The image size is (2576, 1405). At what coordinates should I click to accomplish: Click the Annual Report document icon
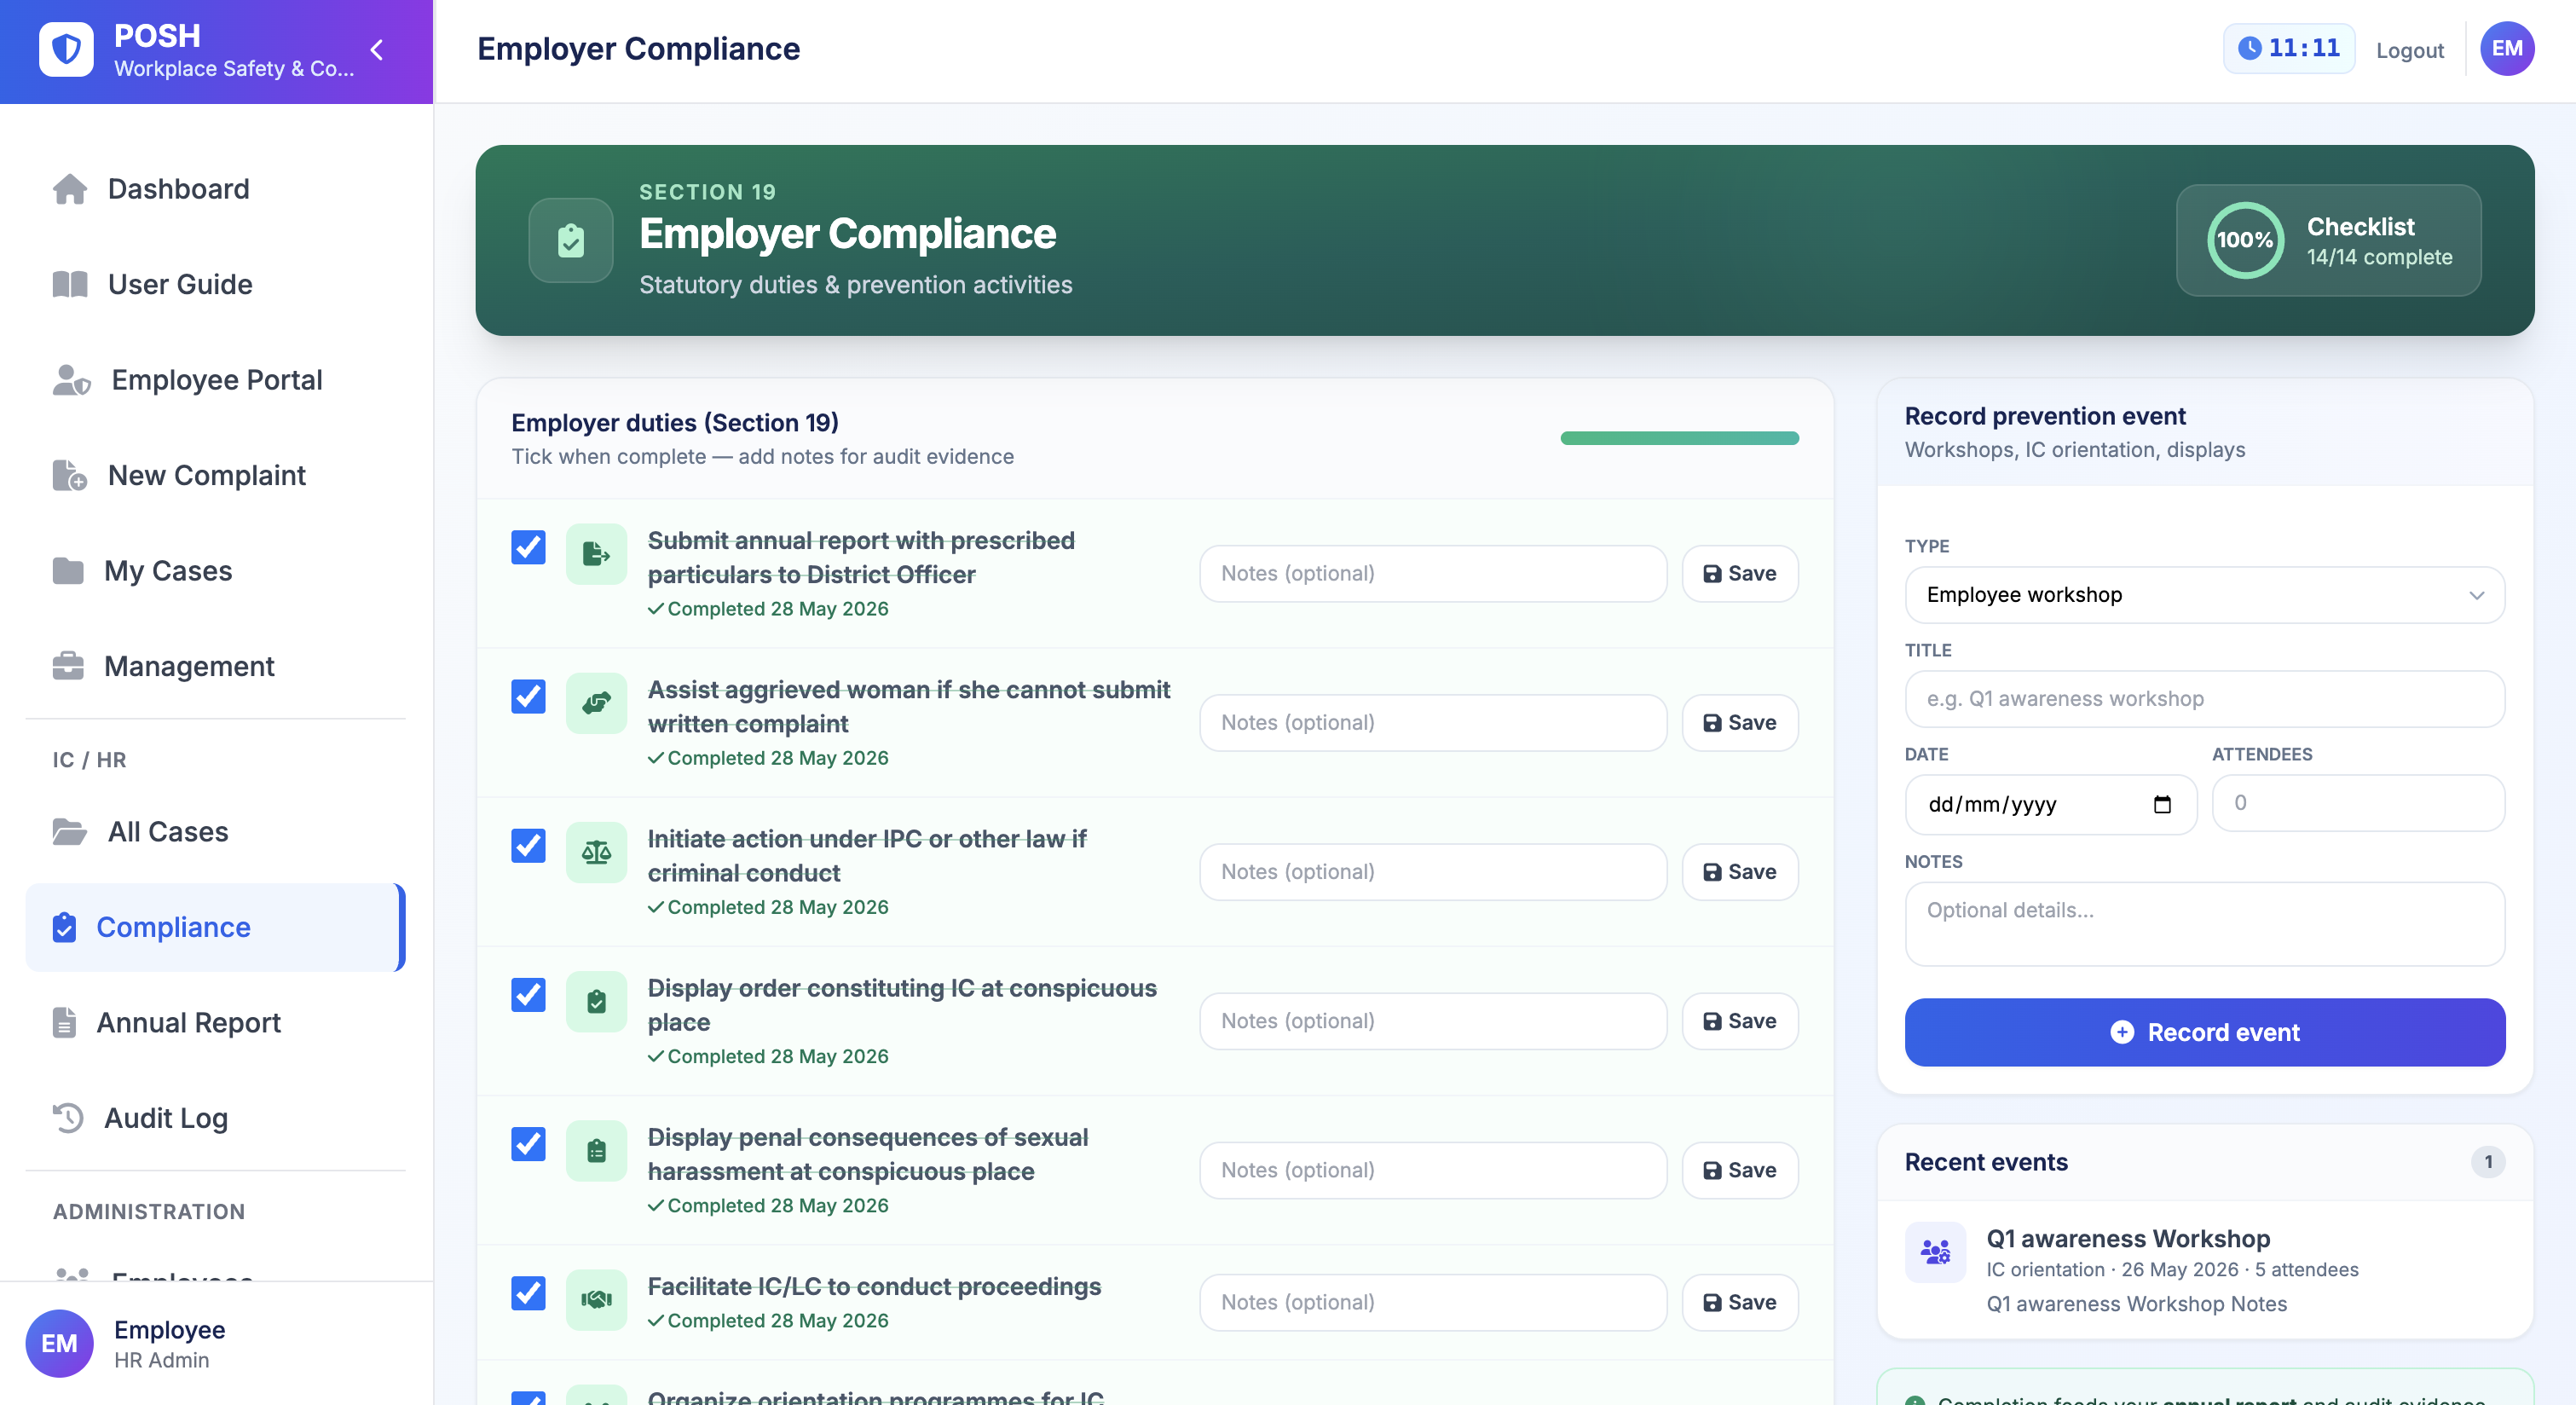point(64,1023)
